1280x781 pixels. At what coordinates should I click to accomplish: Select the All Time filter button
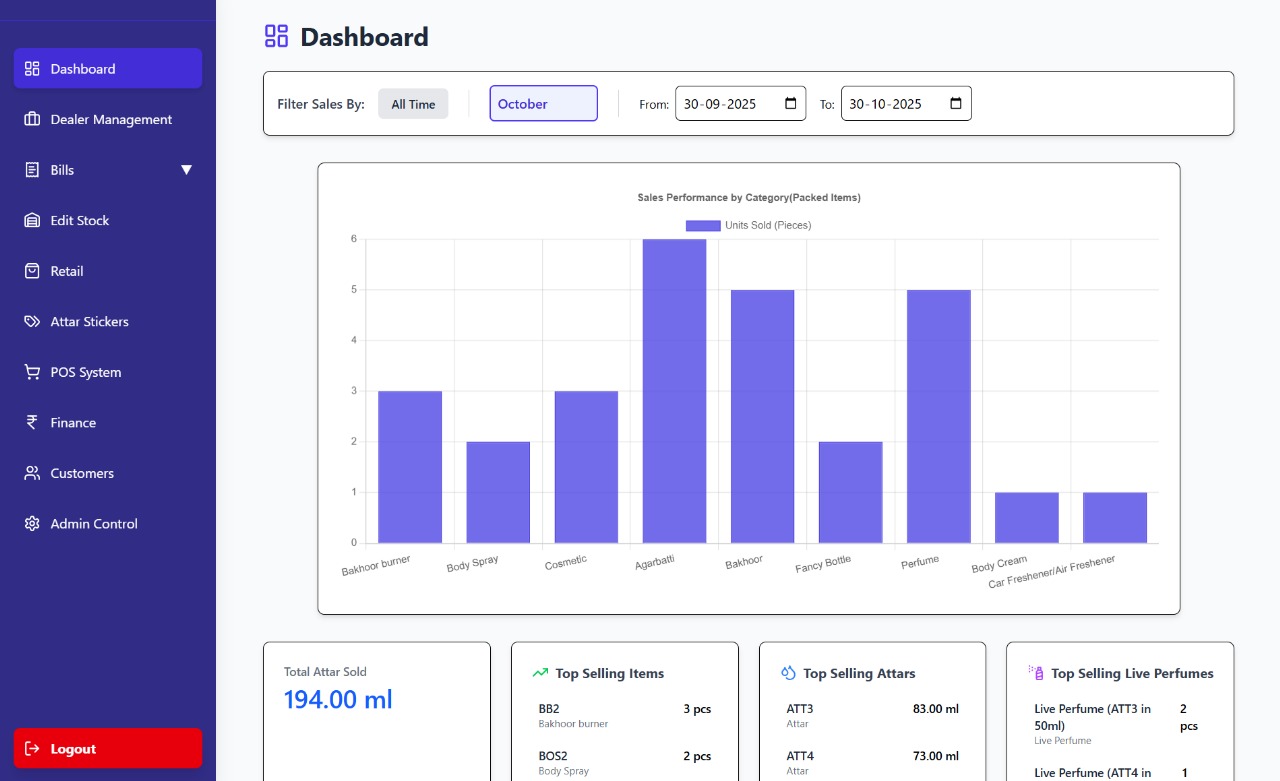(413, 104)
